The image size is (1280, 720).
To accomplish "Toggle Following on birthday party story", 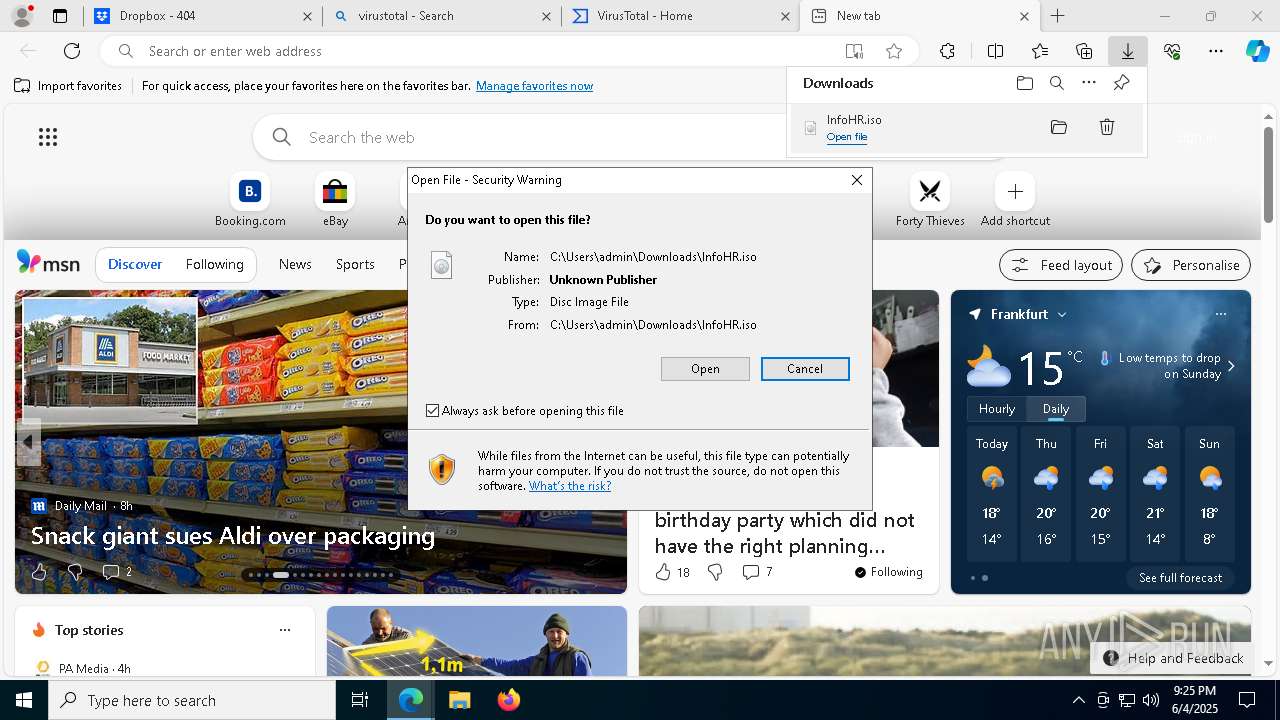I will coord(888,572).
